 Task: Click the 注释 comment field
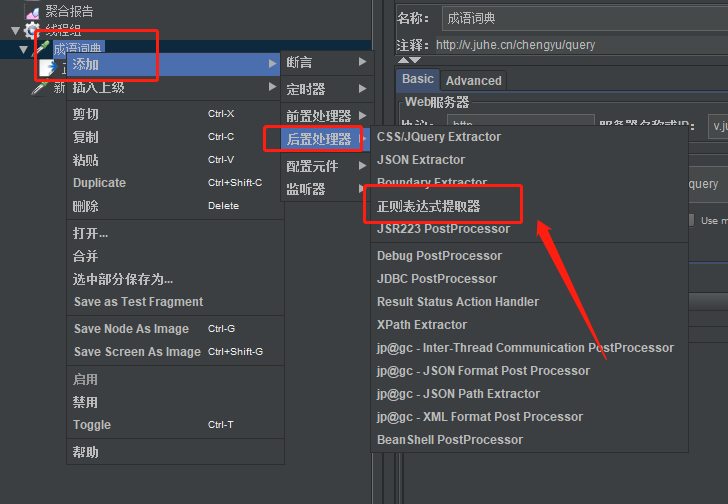582,45
